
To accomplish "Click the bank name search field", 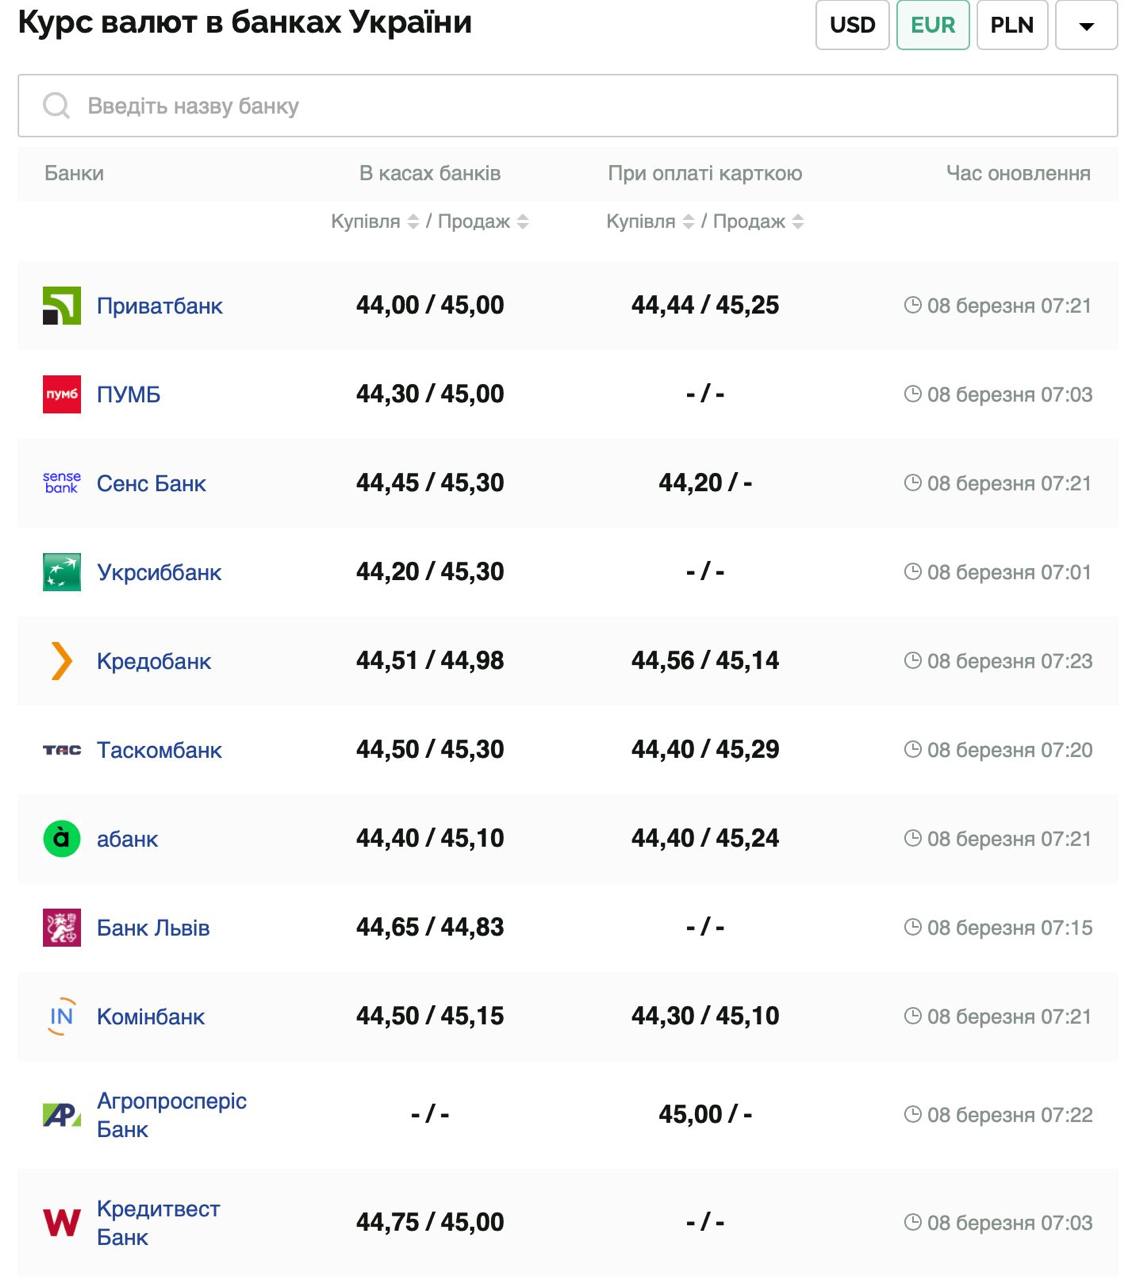I will [567, 106].
